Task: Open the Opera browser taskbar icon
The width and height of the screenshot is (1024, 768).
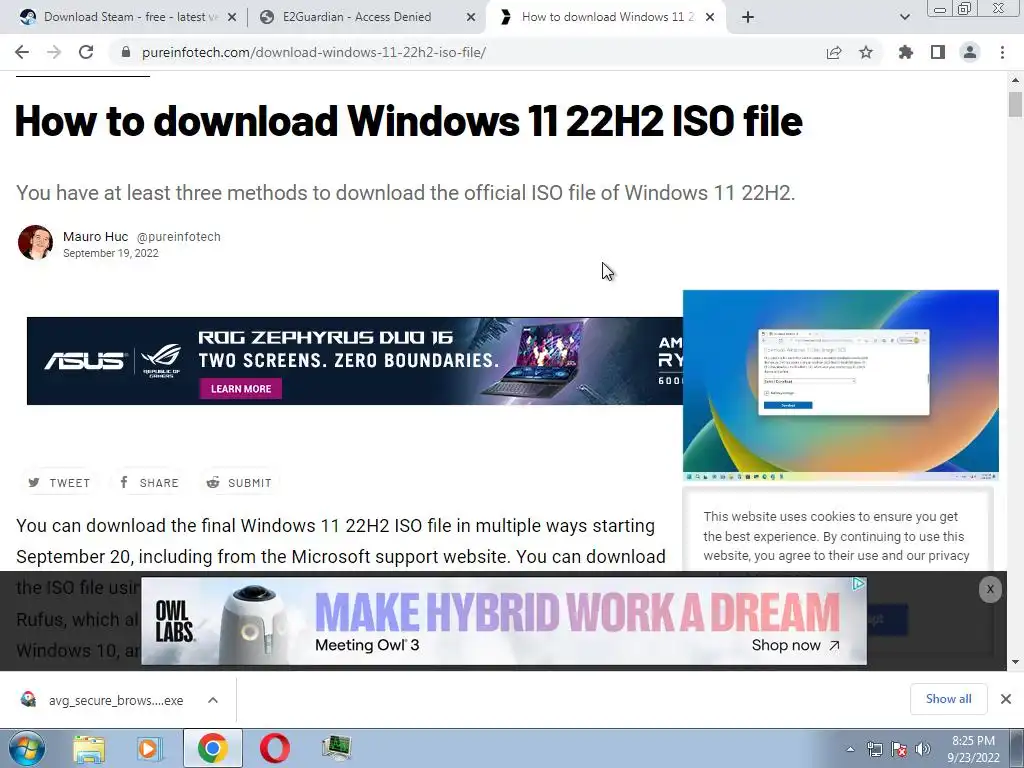Action: (x=275, y=748)
